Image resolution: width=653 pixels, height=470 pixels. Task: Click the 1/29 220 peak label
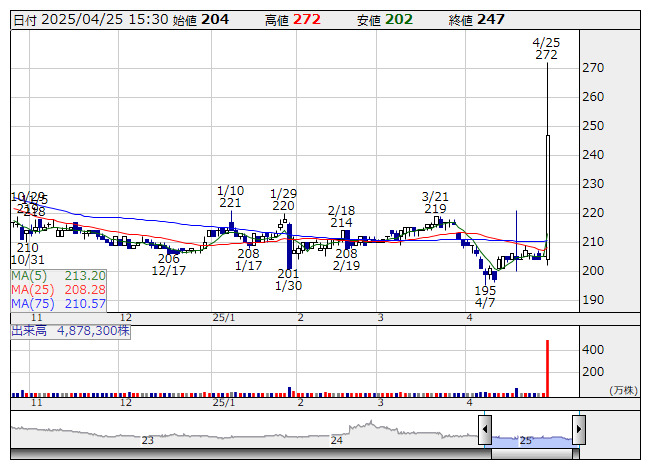(x=284, y=199)
